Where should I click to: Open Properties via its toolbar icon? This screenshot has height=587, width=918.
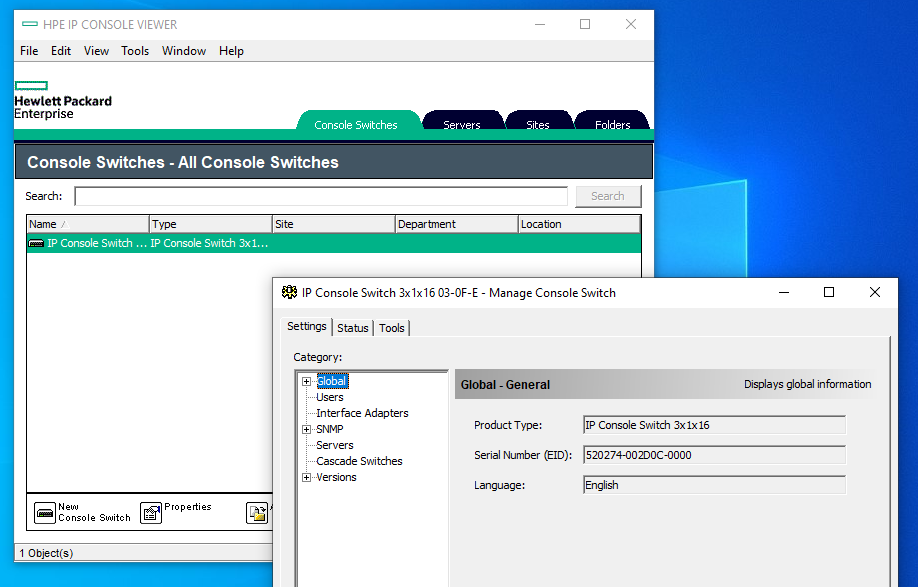click(151, 513)
